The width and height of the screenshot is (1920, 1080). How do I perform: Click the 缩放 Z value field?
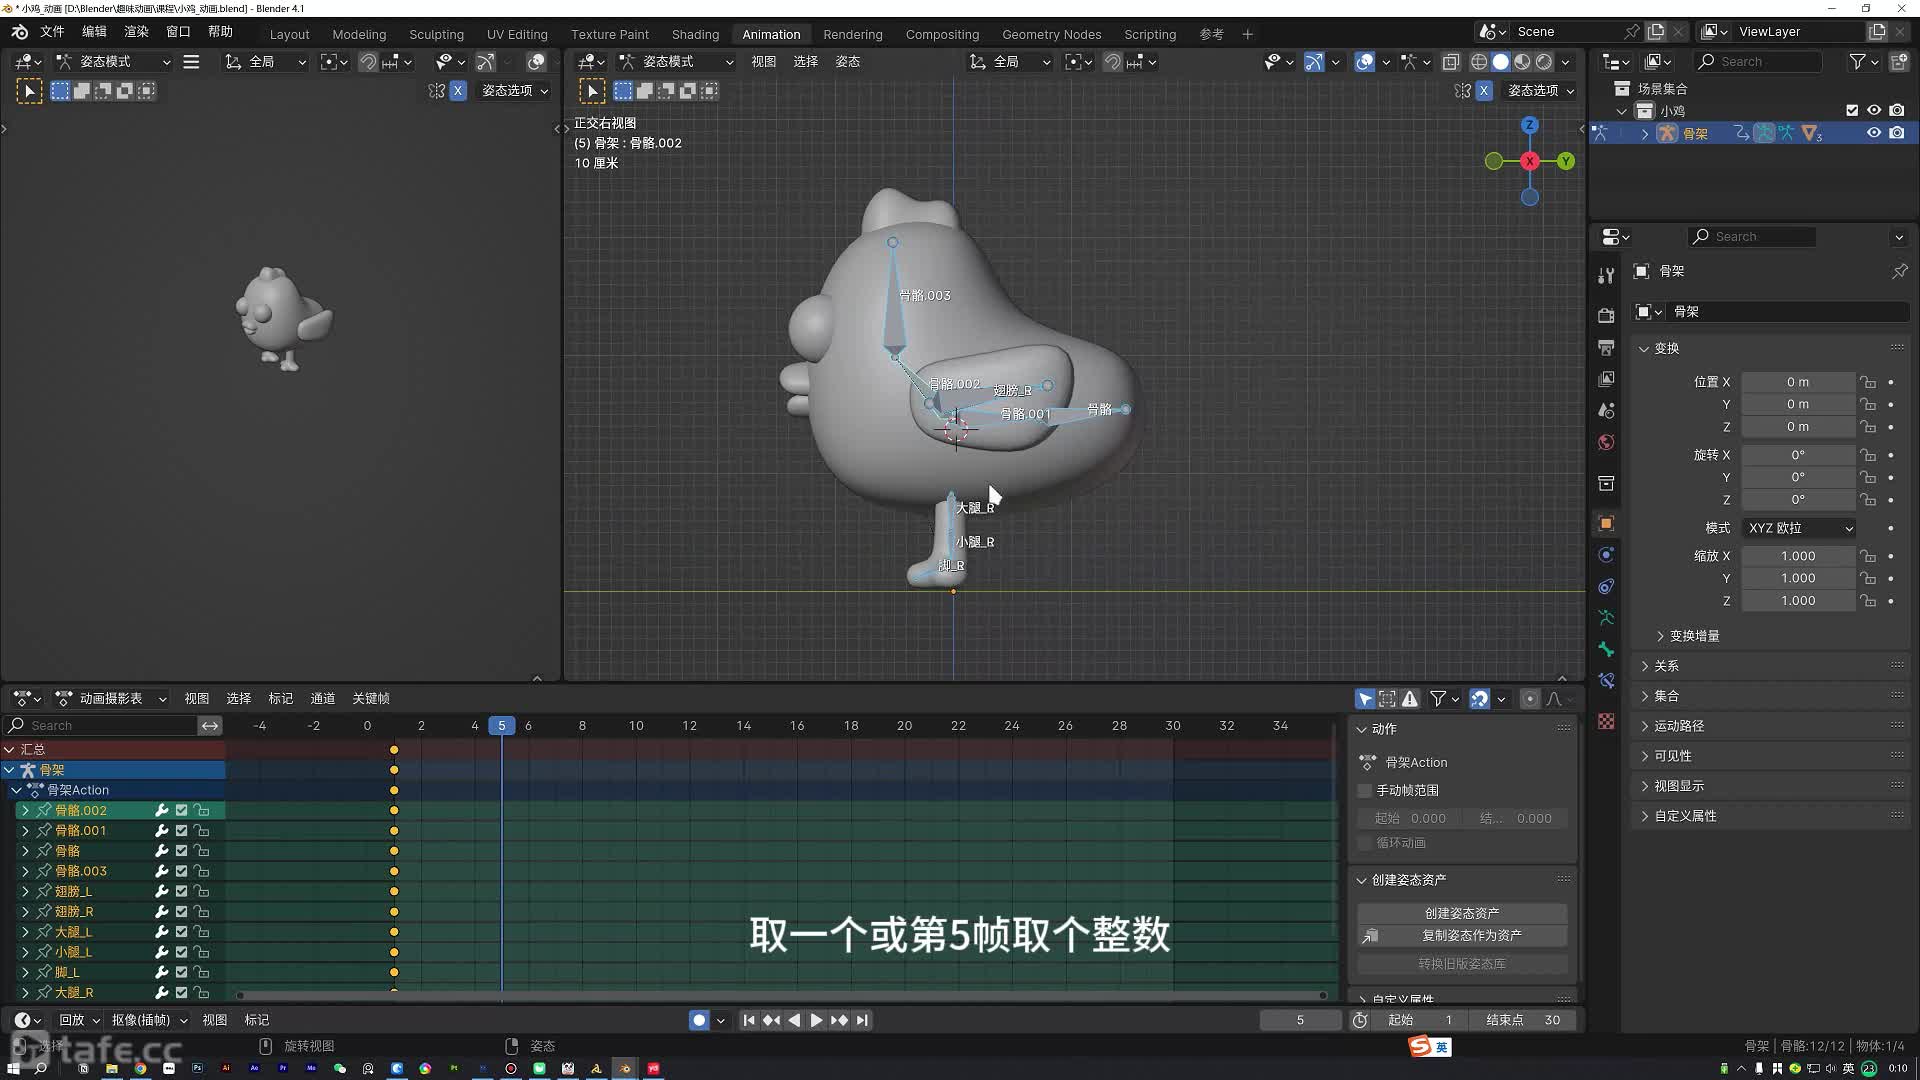click(1798, 601)
